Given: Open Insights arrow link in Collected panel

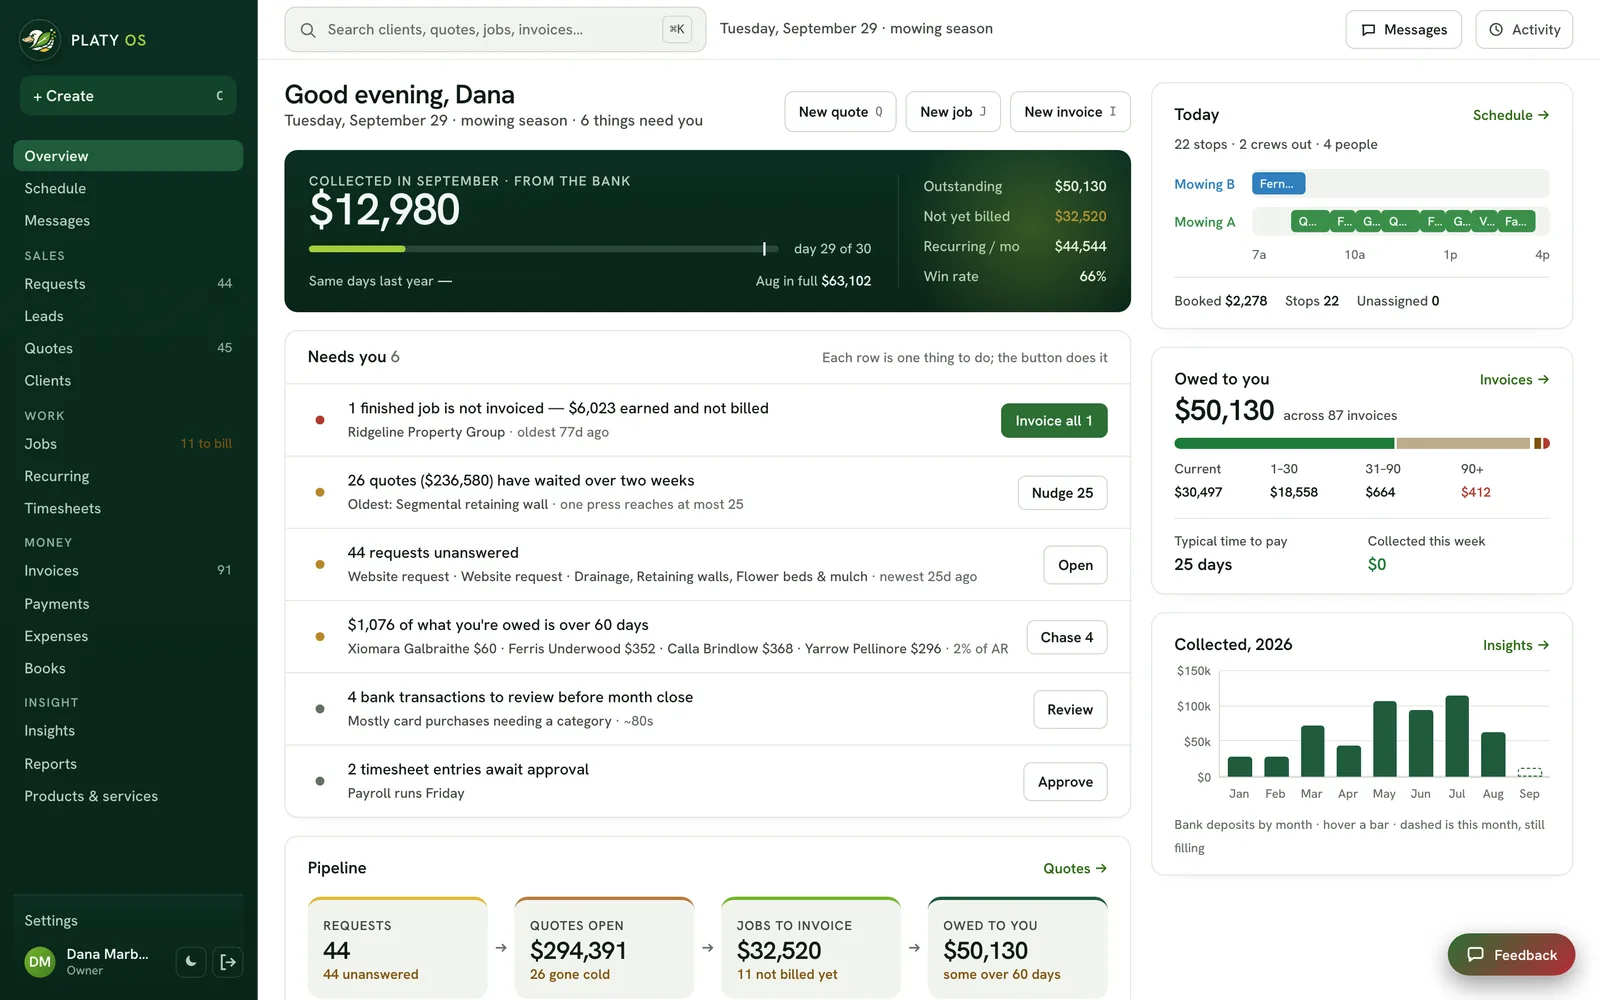Looking at the screenshot, I should pyautogui.click(x=1515, y=645).
